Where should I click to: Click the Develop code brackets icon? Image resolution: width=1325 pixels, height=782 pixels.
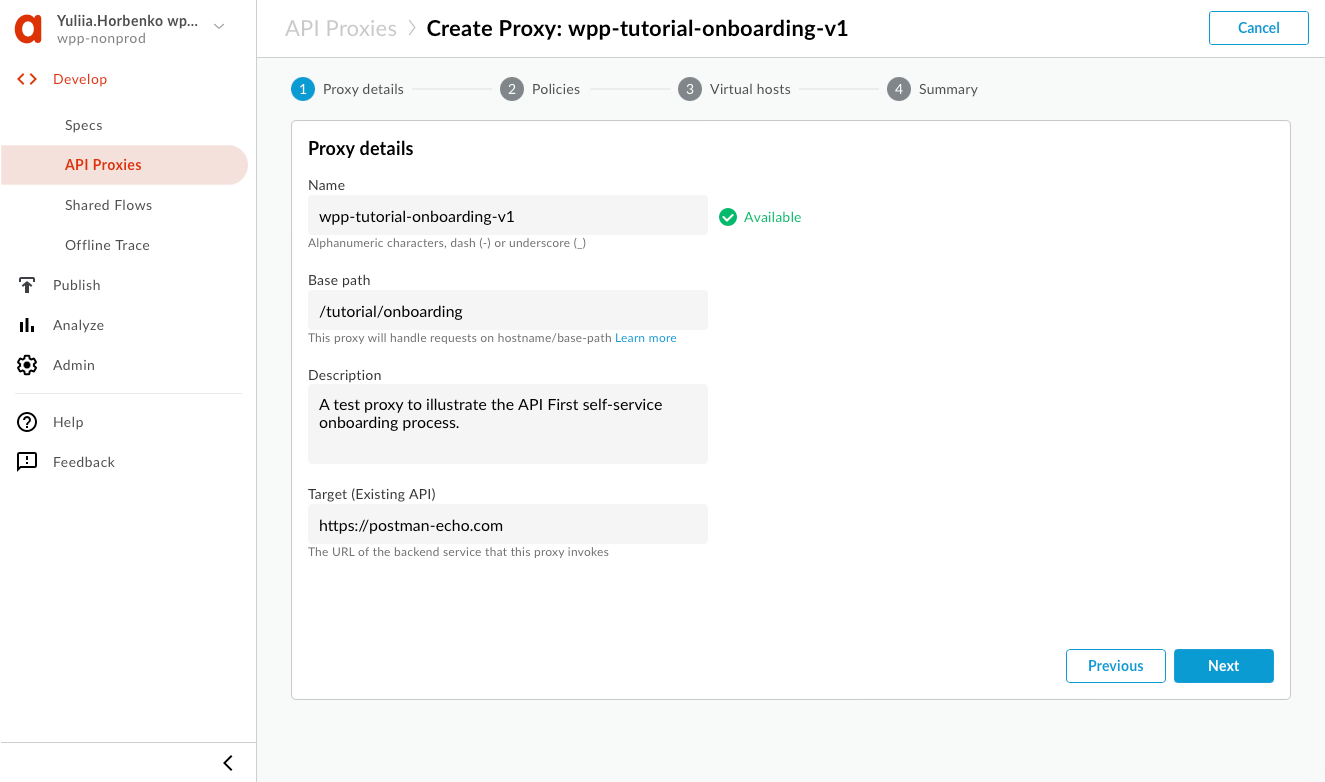coord(28,79)
